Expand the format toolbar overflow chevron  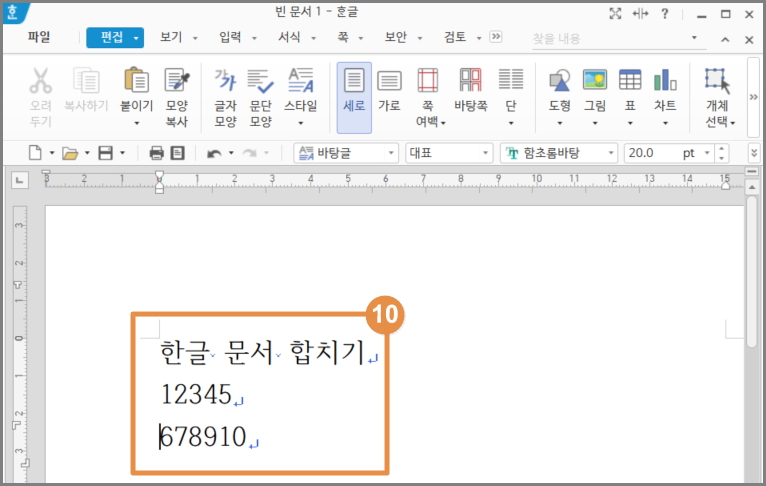754,153
